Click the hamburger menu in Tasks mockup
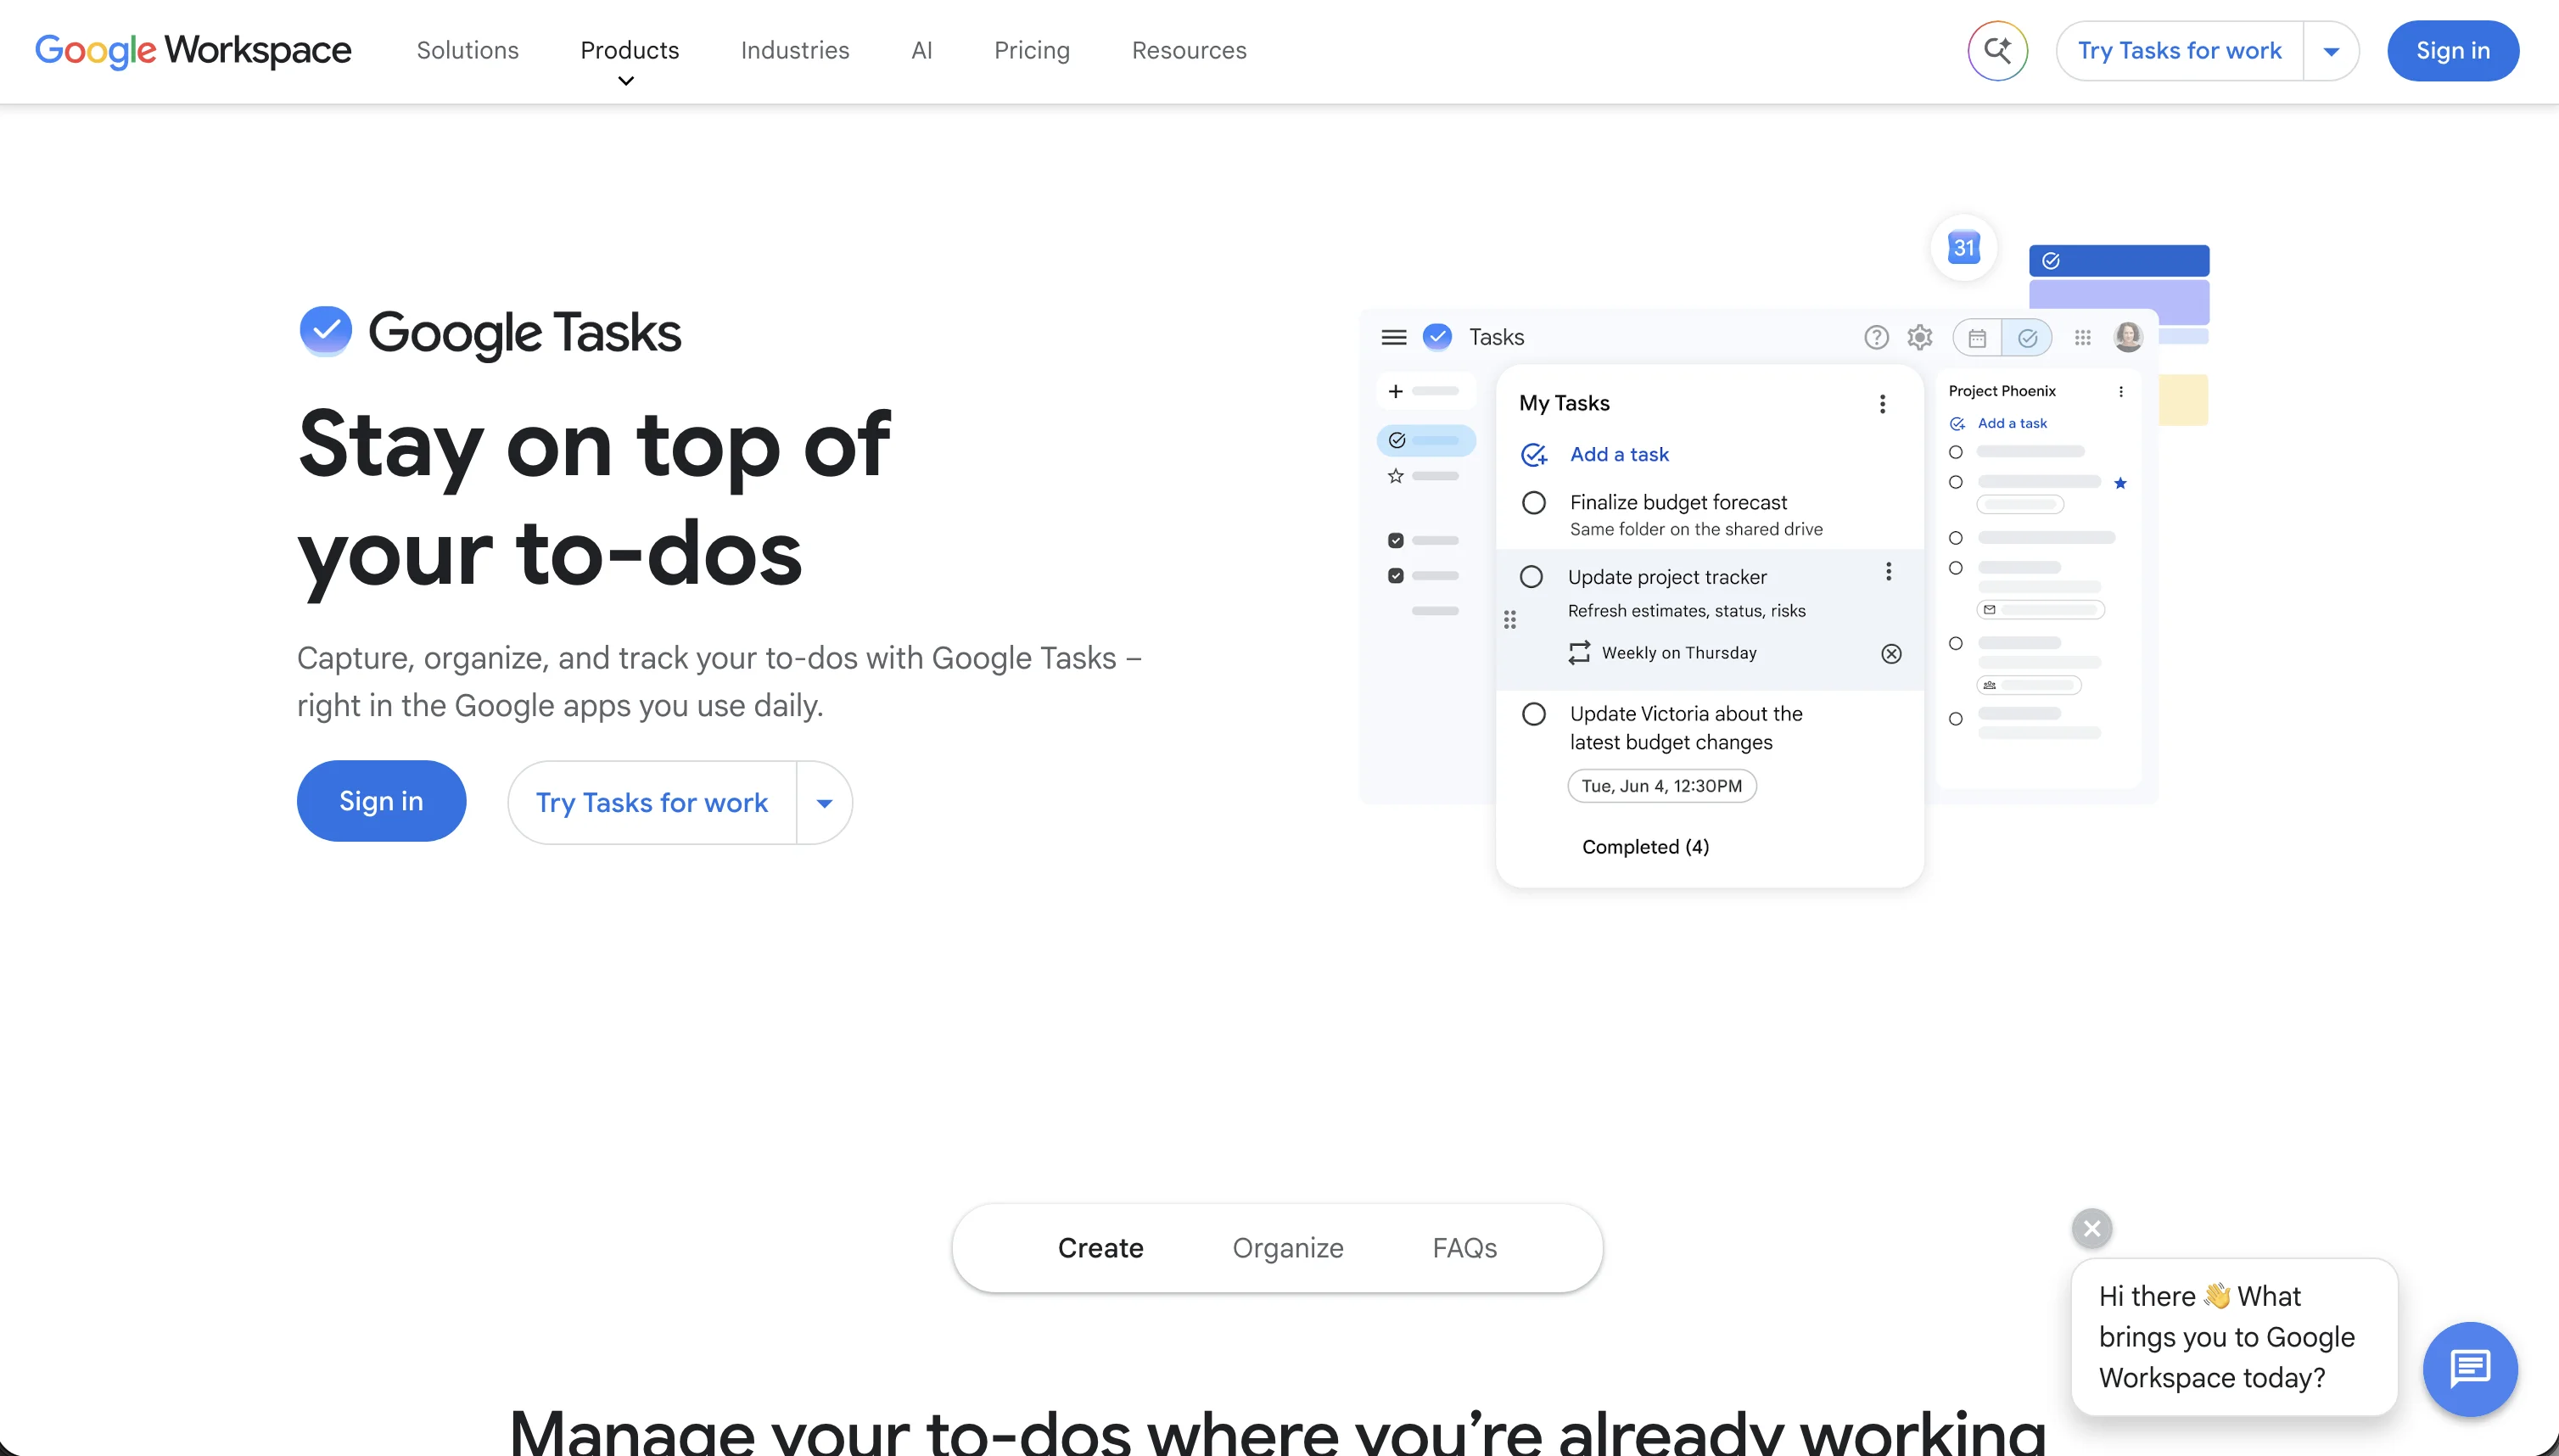 [x=1393, y=337]
